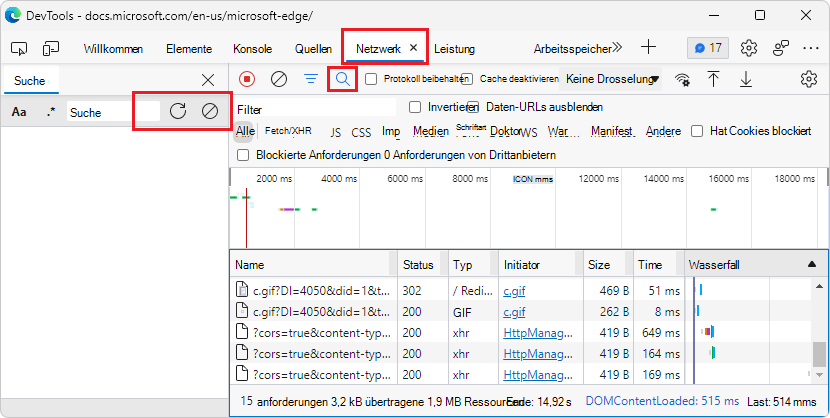Click the inspect element picker icon

[19, 49]
